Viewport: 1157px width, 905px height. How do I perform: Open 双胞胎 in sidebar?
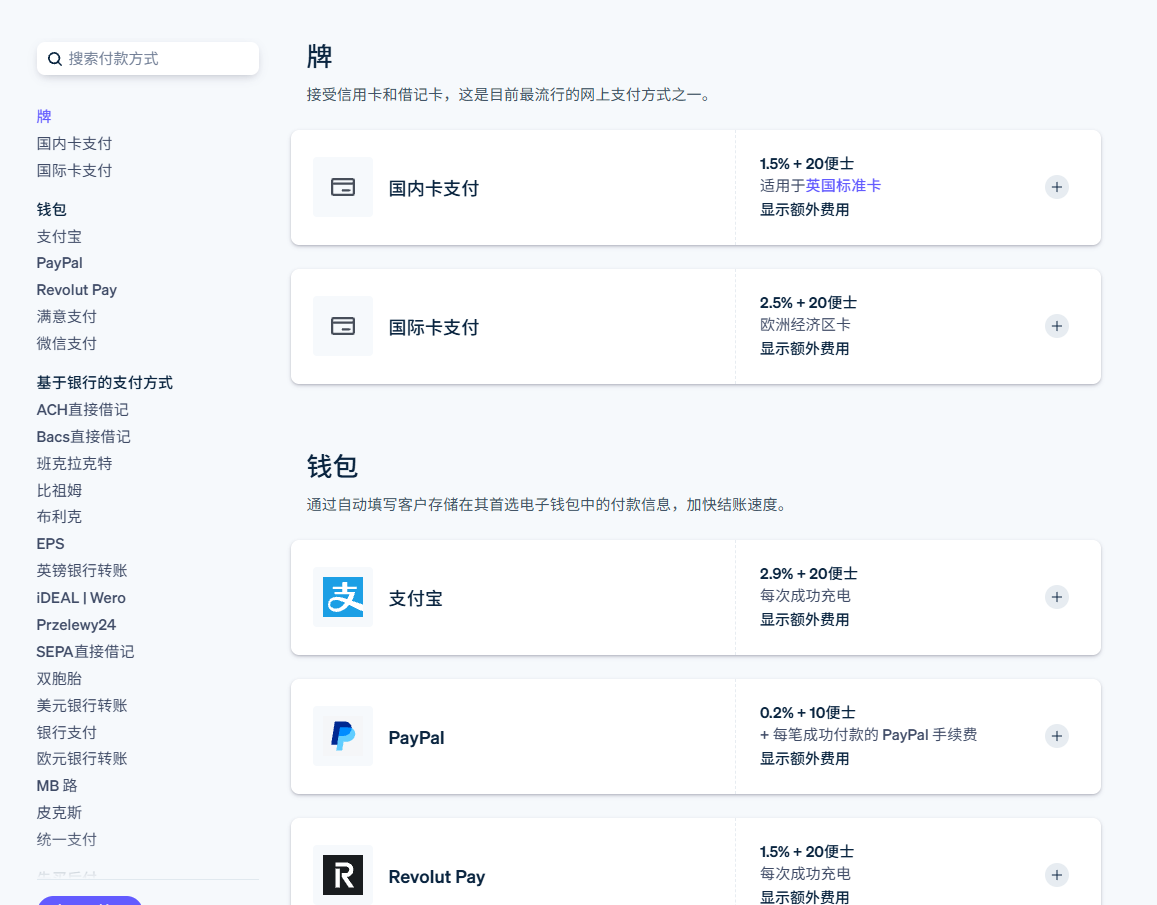pyautogui.click(x=59, y=678)
